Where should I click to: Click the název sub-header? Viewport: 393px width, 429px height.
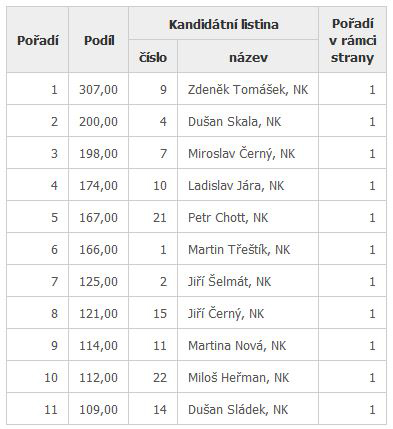248,57
